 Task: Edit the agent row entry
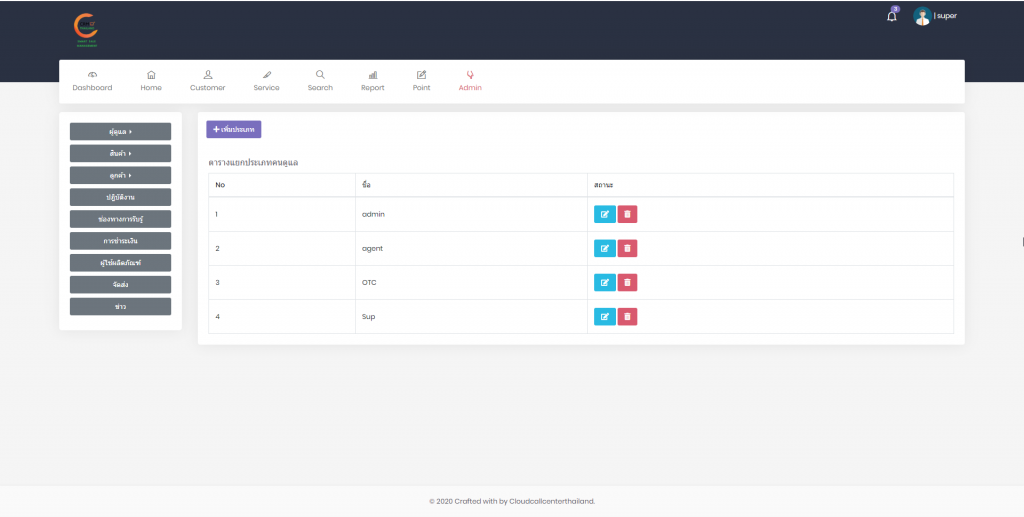pyautogui.click(x=604, y=248)
